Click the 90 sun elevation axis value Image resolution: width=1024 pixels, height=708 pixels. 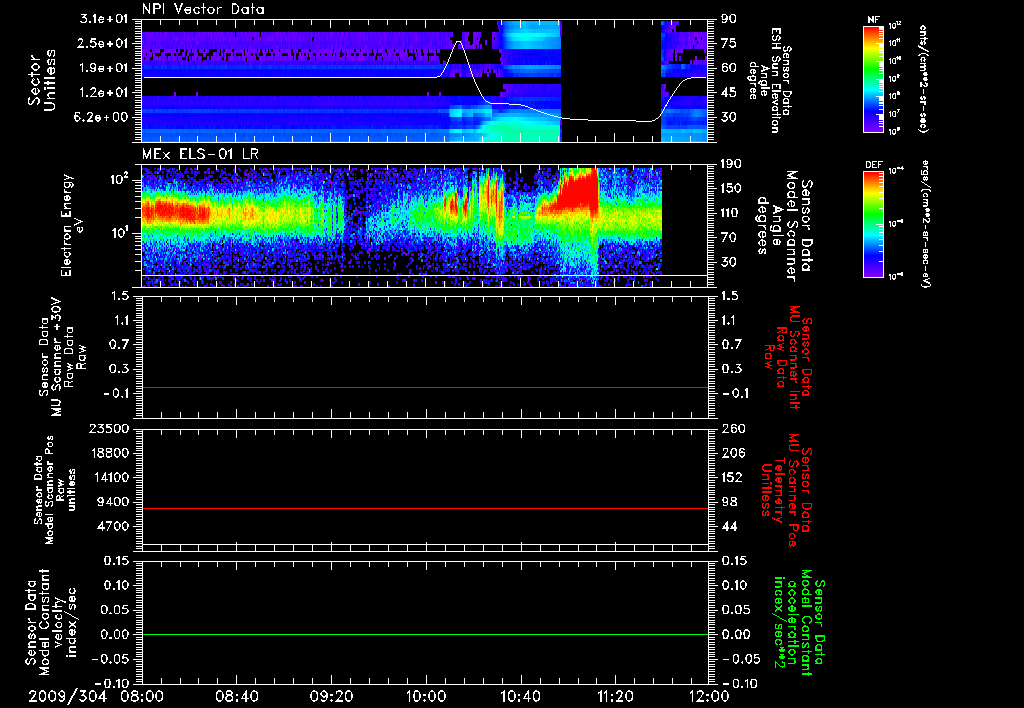pyautogui.click(x=729, y=19)
